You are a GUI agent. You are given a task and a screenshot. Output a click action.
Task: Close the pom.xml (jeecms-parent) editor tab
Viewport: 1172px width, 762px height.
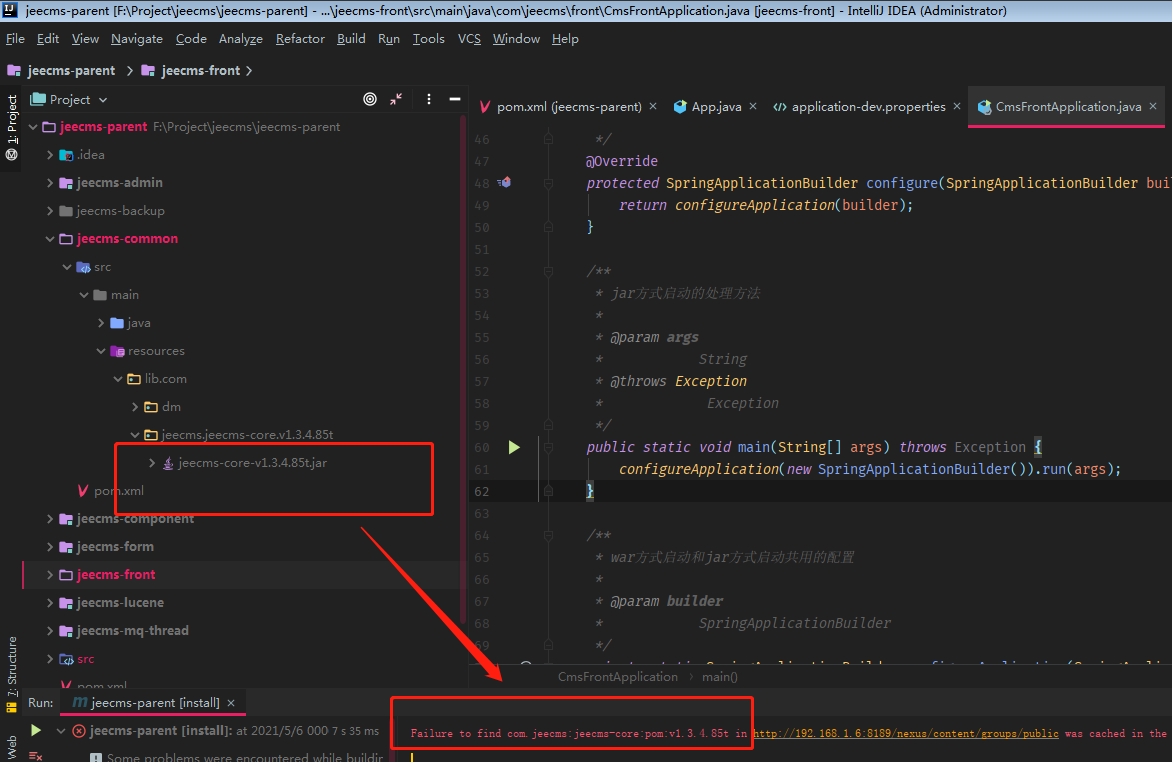[653, 107]
